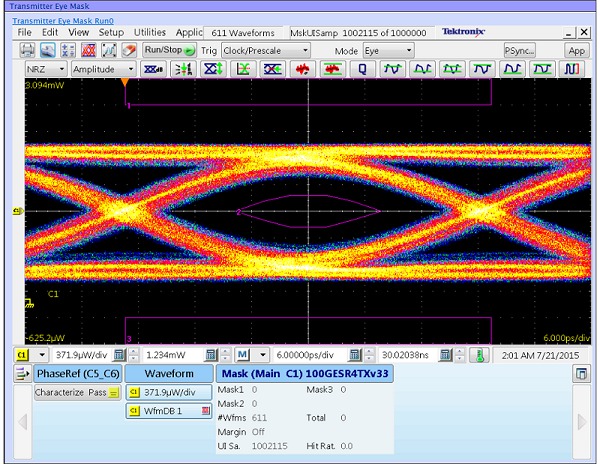Viewport: 600px width, 464px height.
Task: Click the 6.00000ps/div horizontal scale field
Action: coord(304,355)
